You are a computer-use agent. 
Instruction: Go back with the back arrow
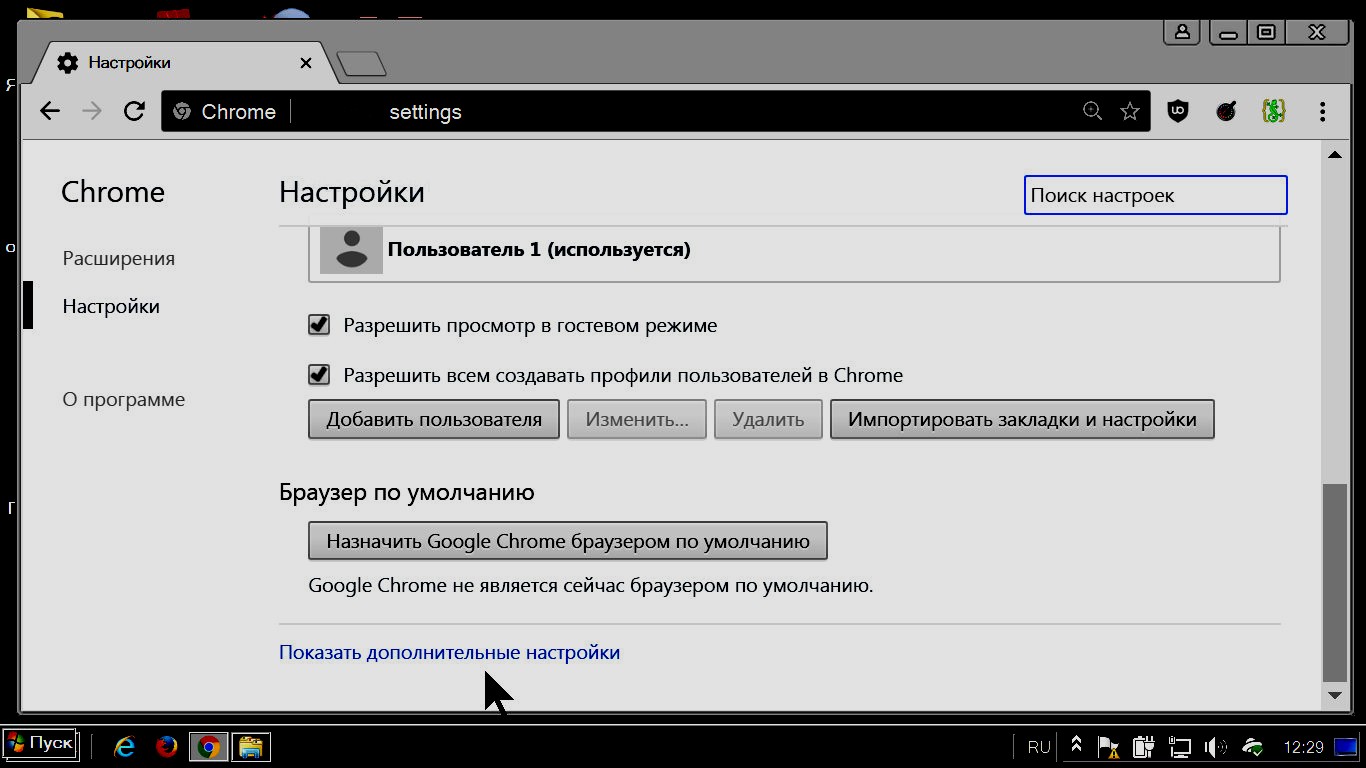click(50, 112)
